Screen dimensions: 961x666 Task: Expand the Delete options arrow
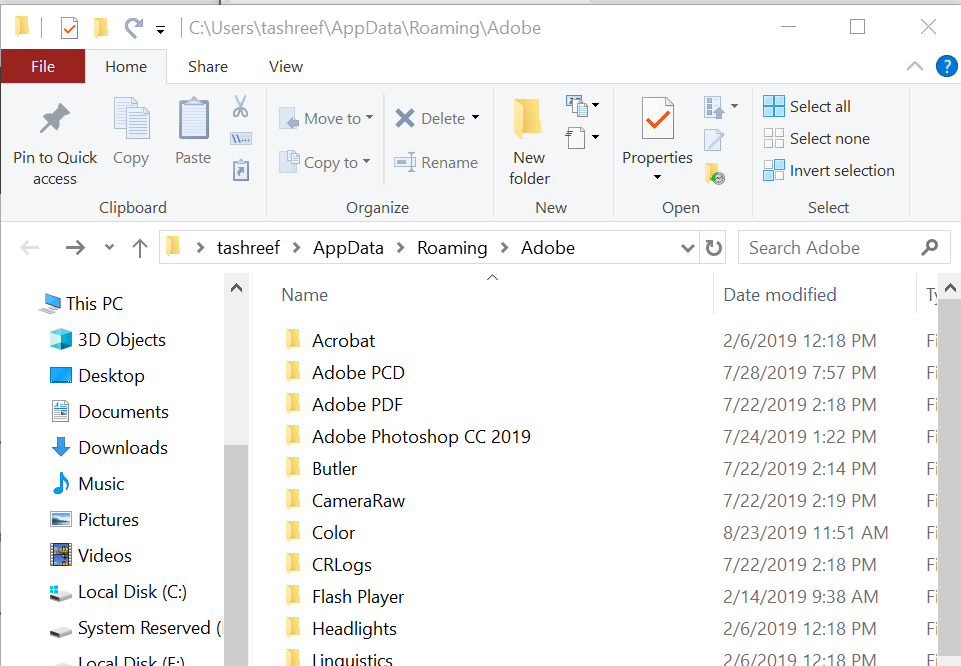click(x=476, y=117)
